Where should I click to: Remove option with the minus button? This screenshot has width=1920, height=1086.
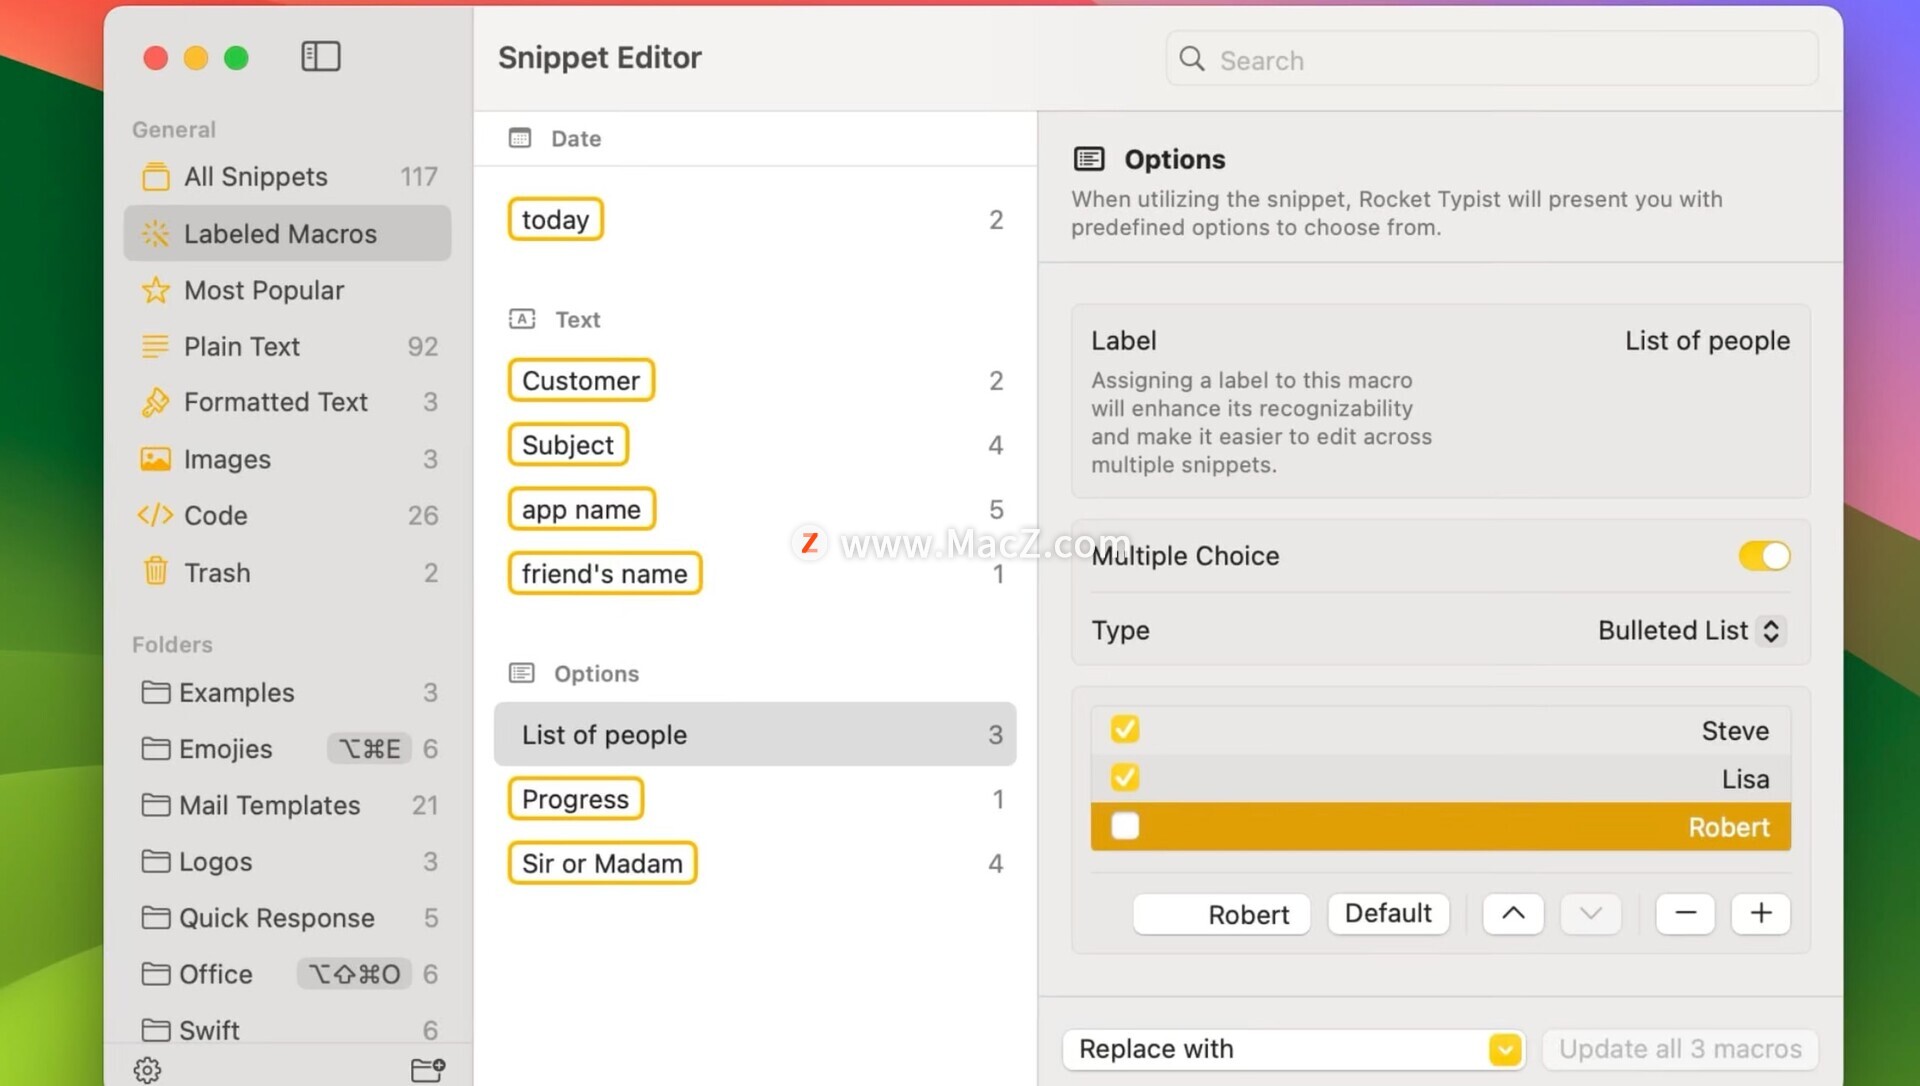[1685, 913]
